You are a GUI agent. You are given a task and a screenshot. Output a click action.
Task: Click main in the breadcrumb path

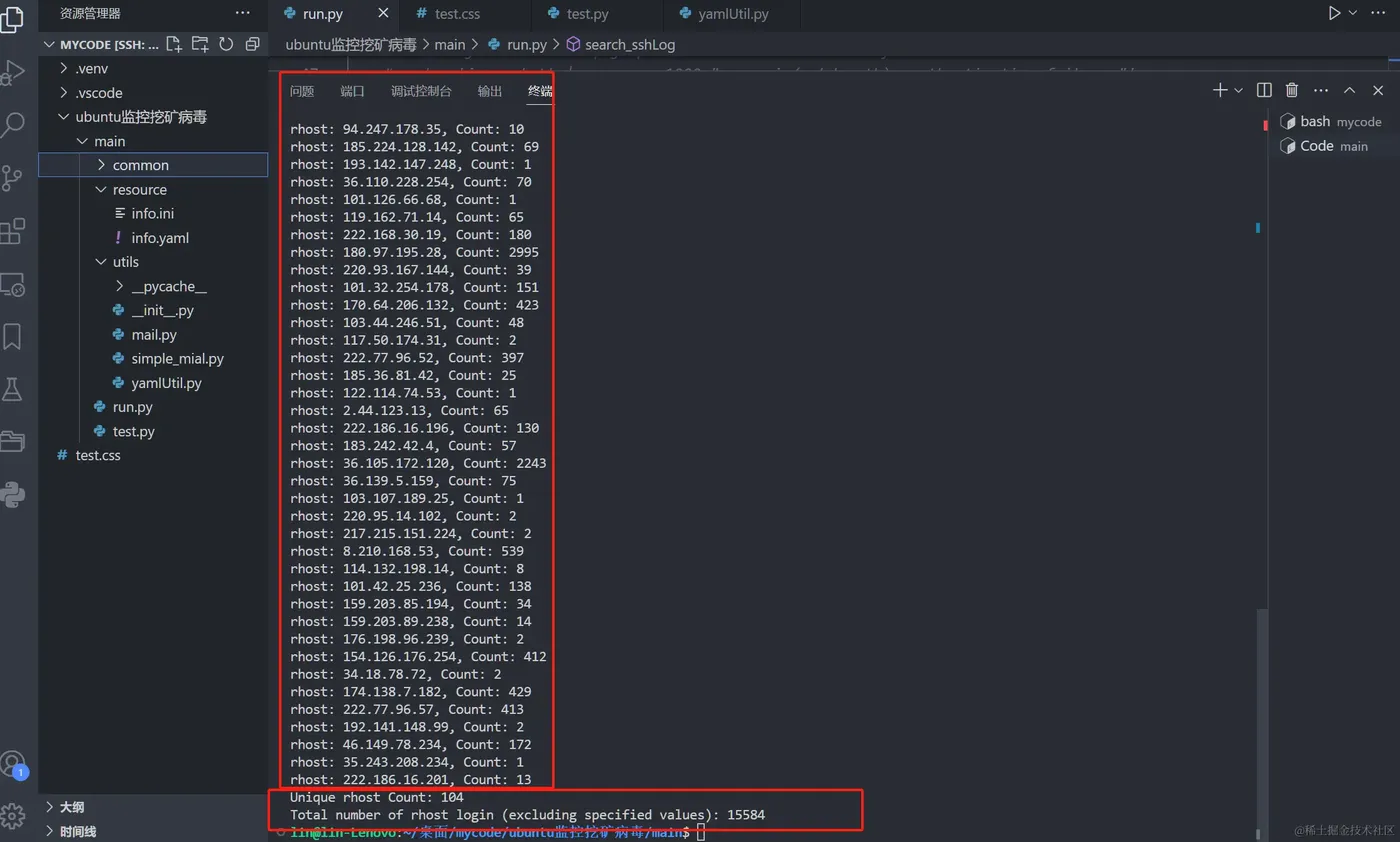(x=450, y=44)
